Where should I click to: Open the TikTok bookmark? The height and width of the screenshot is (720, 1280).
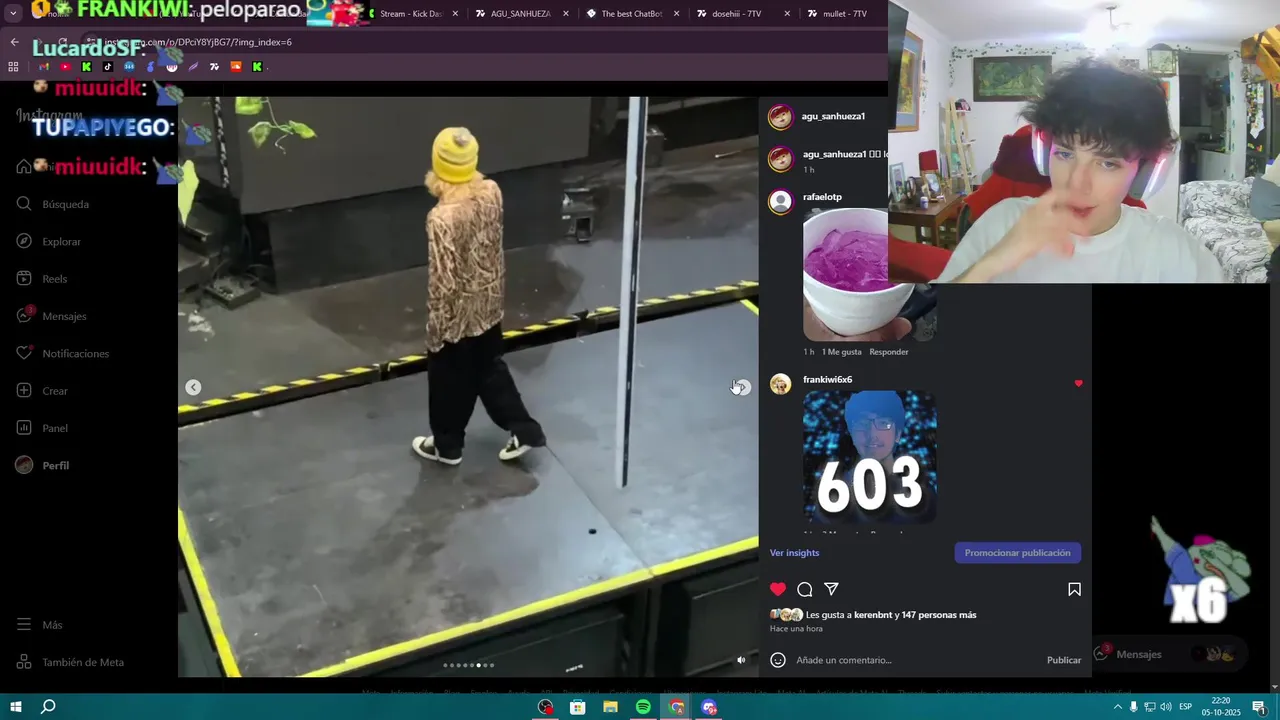108,67
